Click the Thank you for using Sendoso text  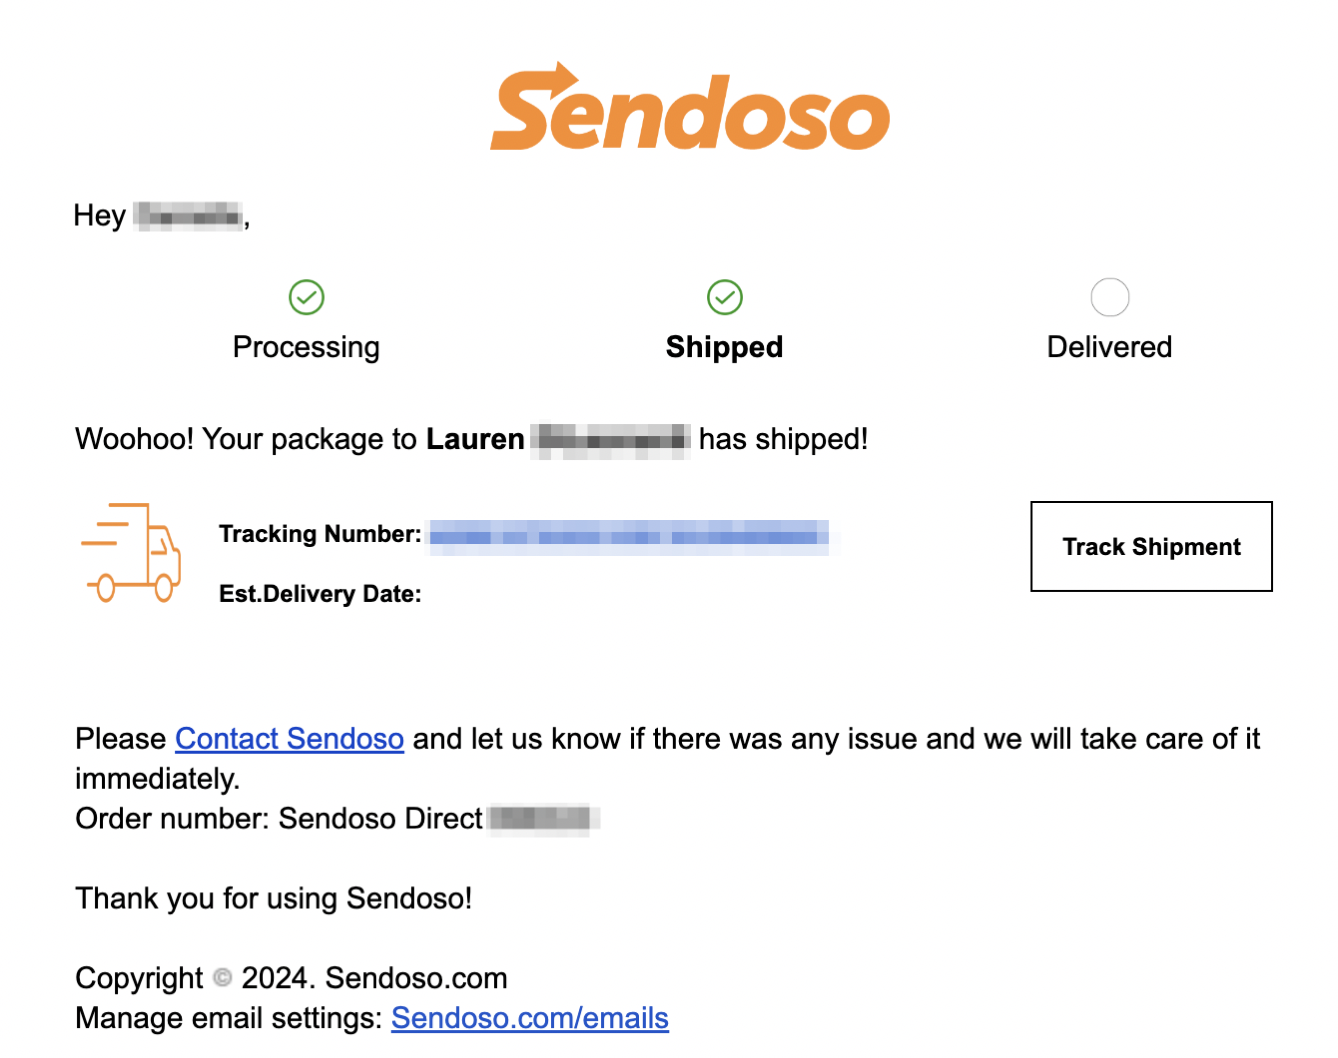[273, 898]
